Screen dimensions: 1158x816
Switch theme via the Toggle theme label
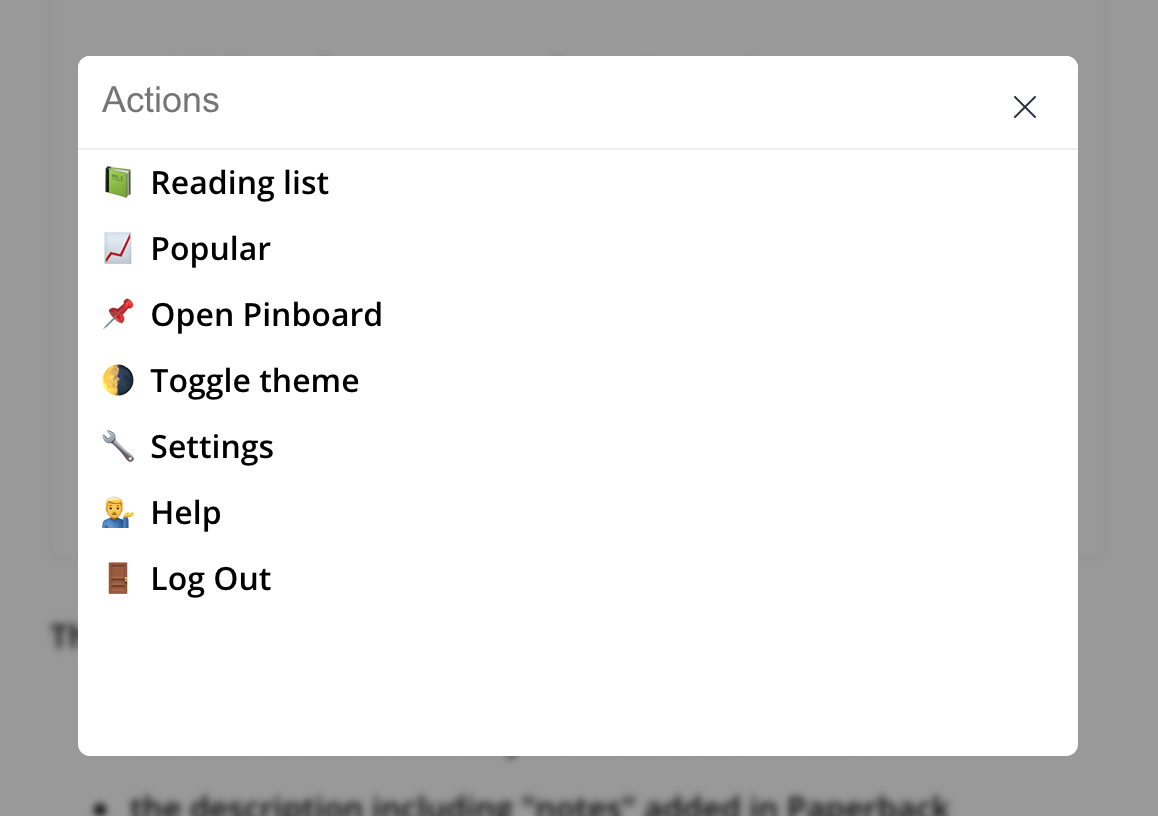click(x=255, y=382)
